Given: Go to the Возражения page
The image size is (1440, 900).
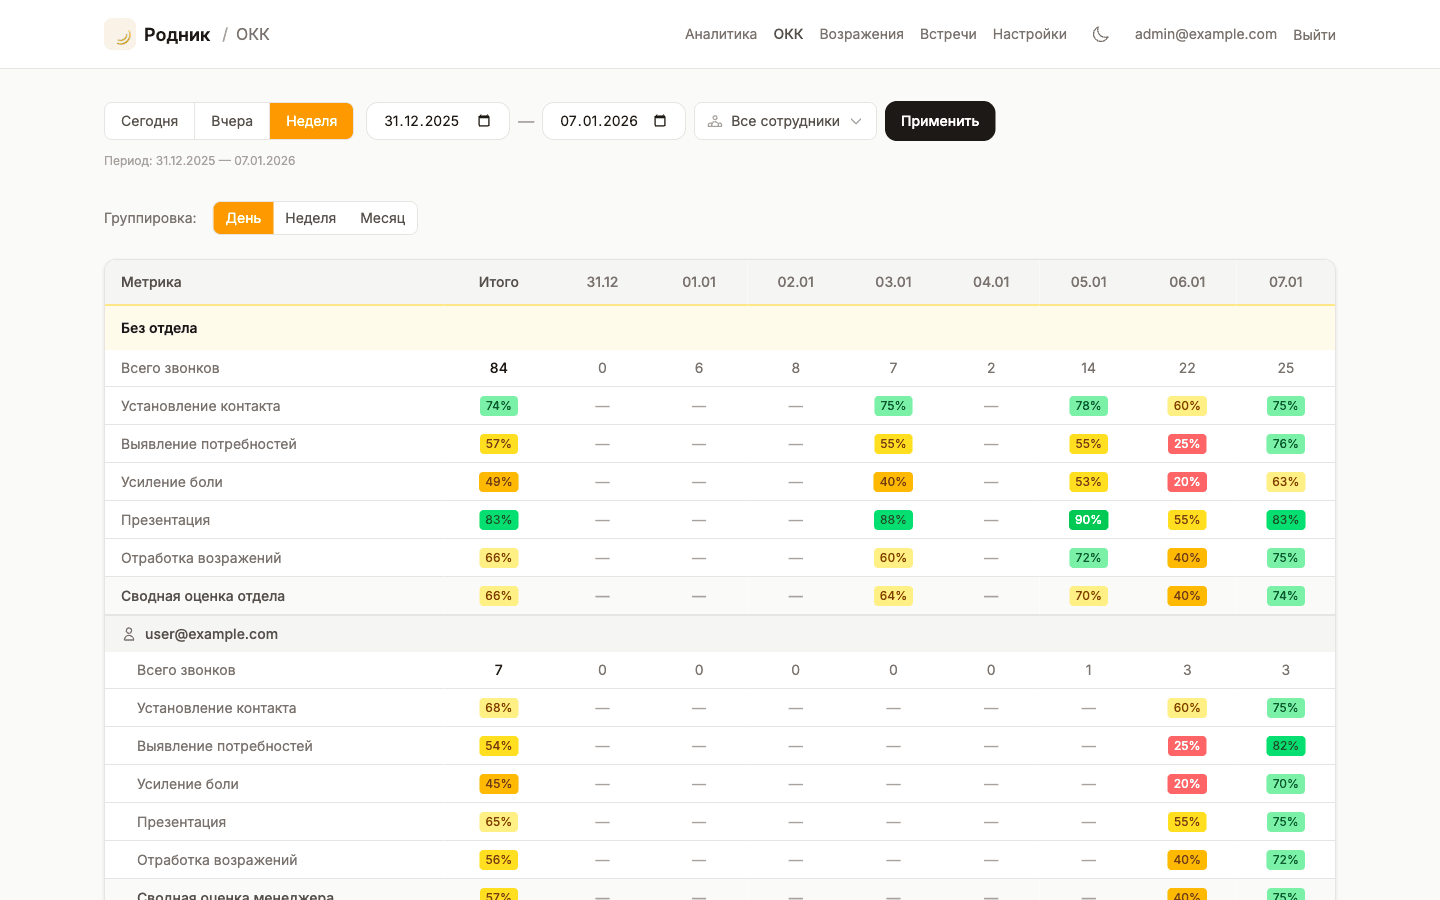Looking at the screenshot, I should click(861, 34).
